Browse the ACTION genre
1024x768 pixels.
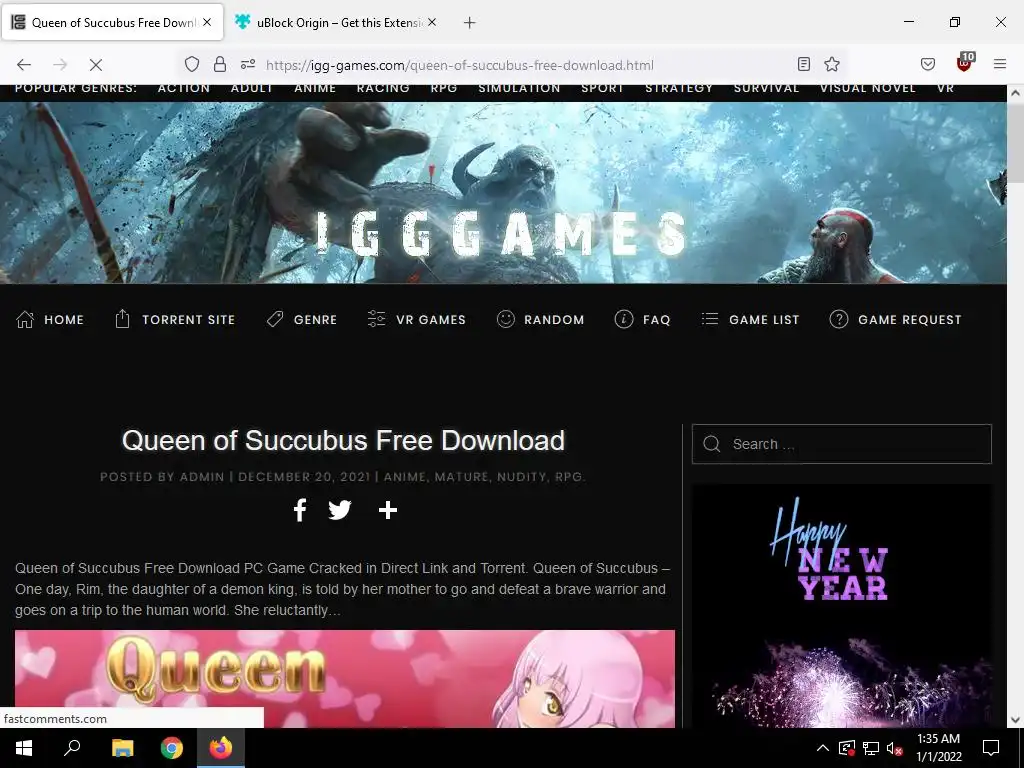point(184,88)
